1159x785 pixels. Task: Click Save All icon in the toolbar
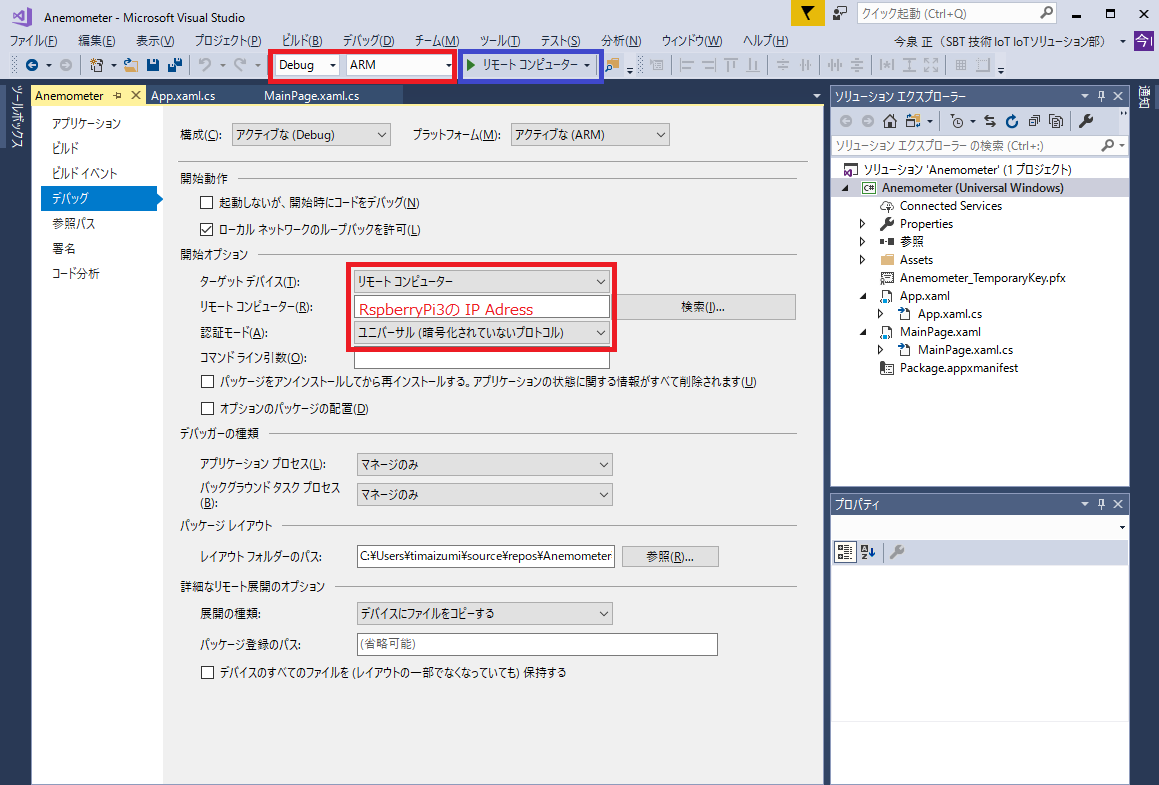tap(175, 65)
